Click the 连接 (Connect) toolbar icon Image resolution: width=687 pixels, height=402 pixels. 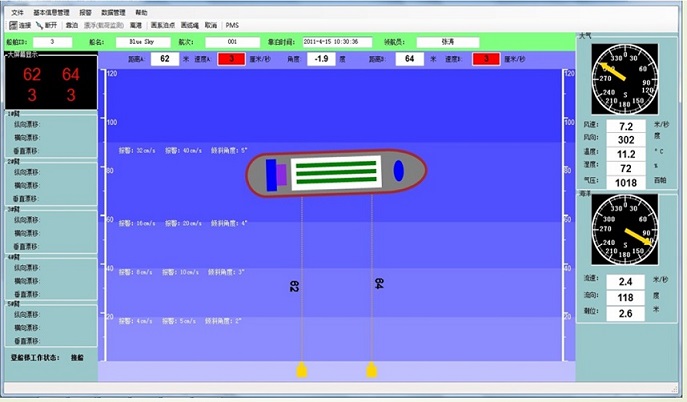(x=20, y=24)
